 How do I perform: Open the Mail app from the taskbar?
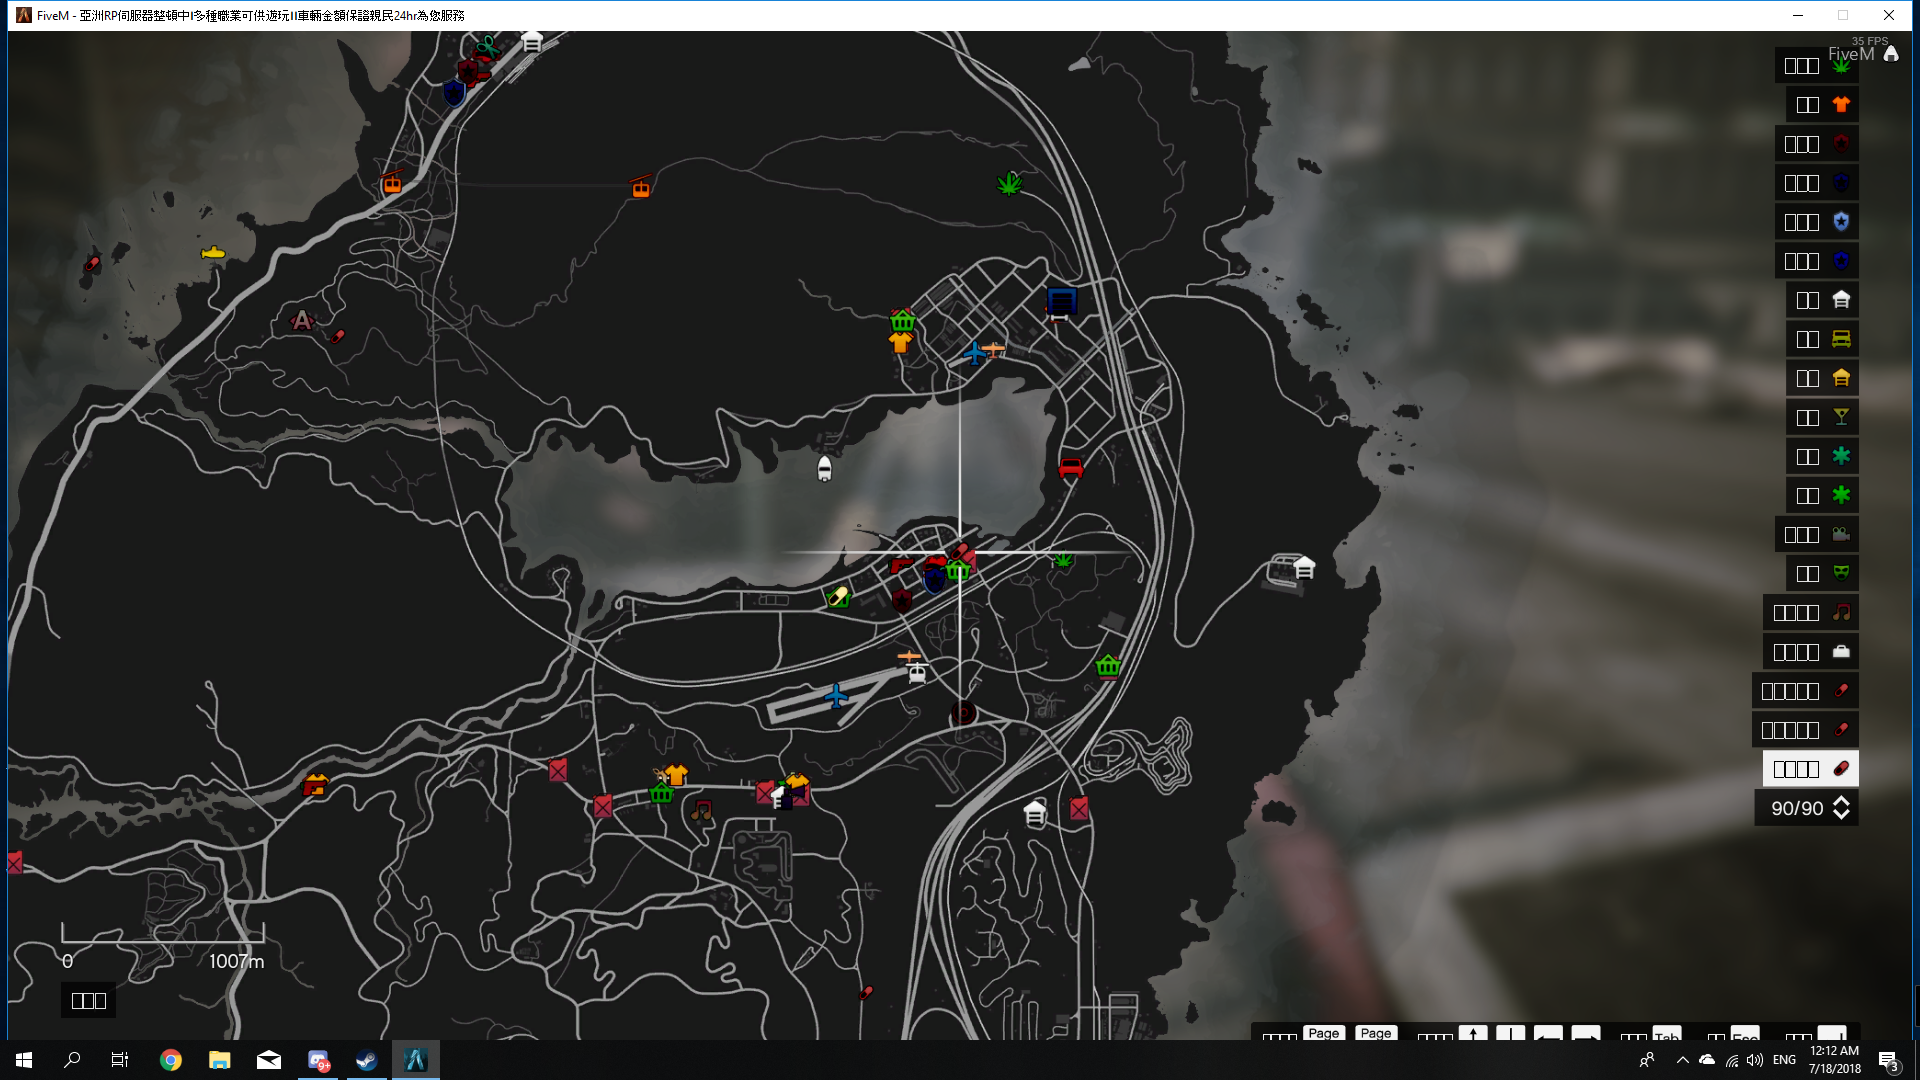point(269,1060)
